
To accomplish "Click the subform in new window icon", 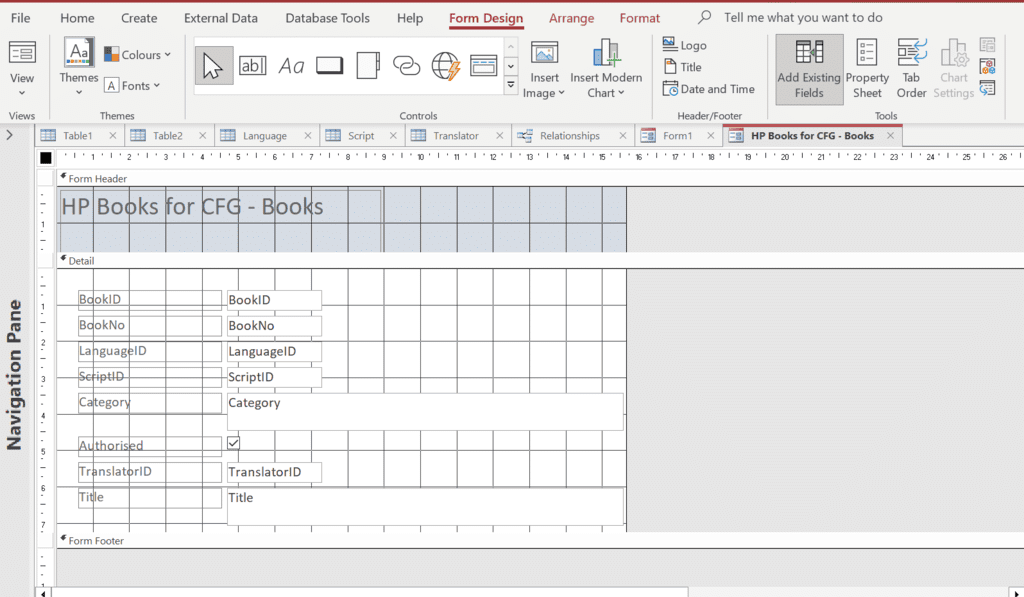I will click(x=987, y=44).
